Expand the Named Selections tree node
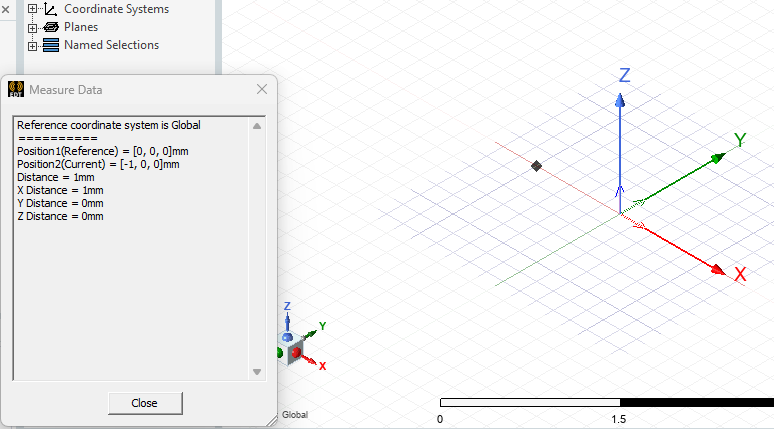774x429 pixels. click(33, 46)
